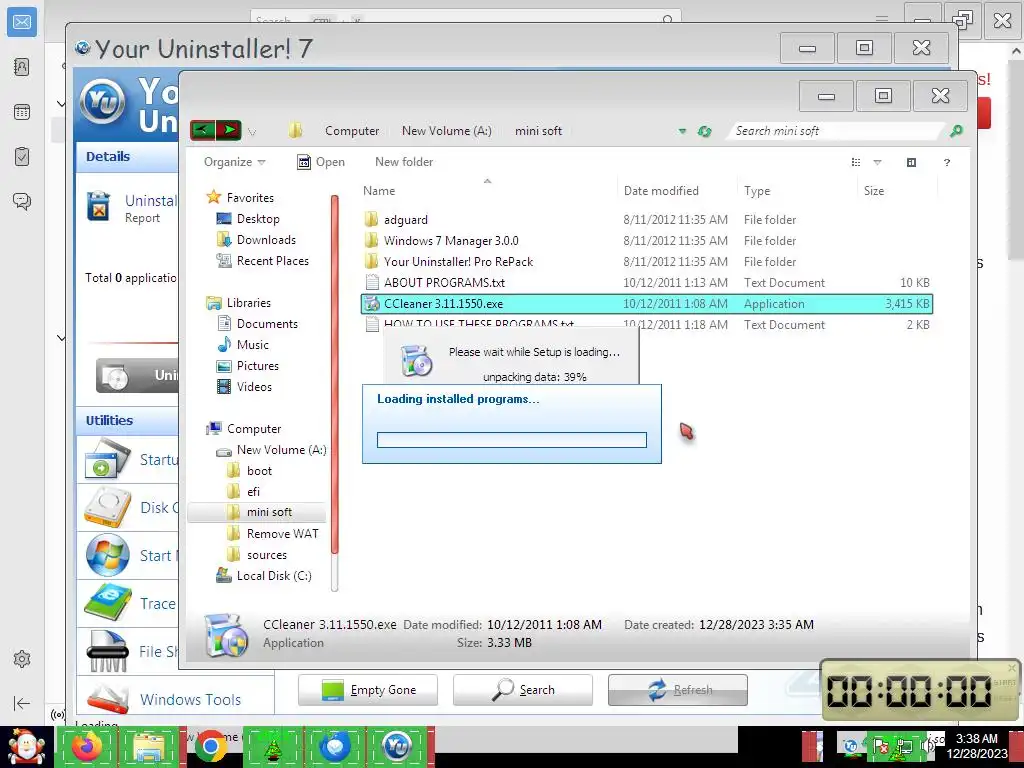This screenshot has width=1024, height=768.
Task: Click the back navigation arrow in Explorer
Action: point(202,131)
